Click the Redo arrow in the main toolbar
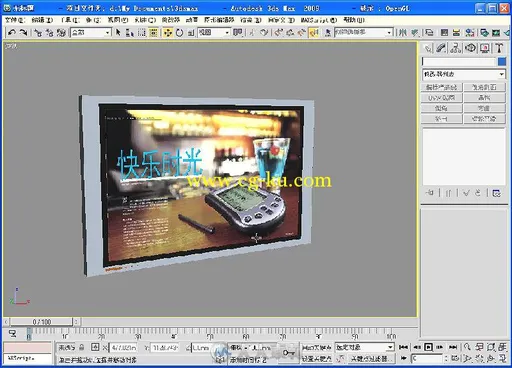This screenshot has height=368, width=512. click(x=23, y=32)
